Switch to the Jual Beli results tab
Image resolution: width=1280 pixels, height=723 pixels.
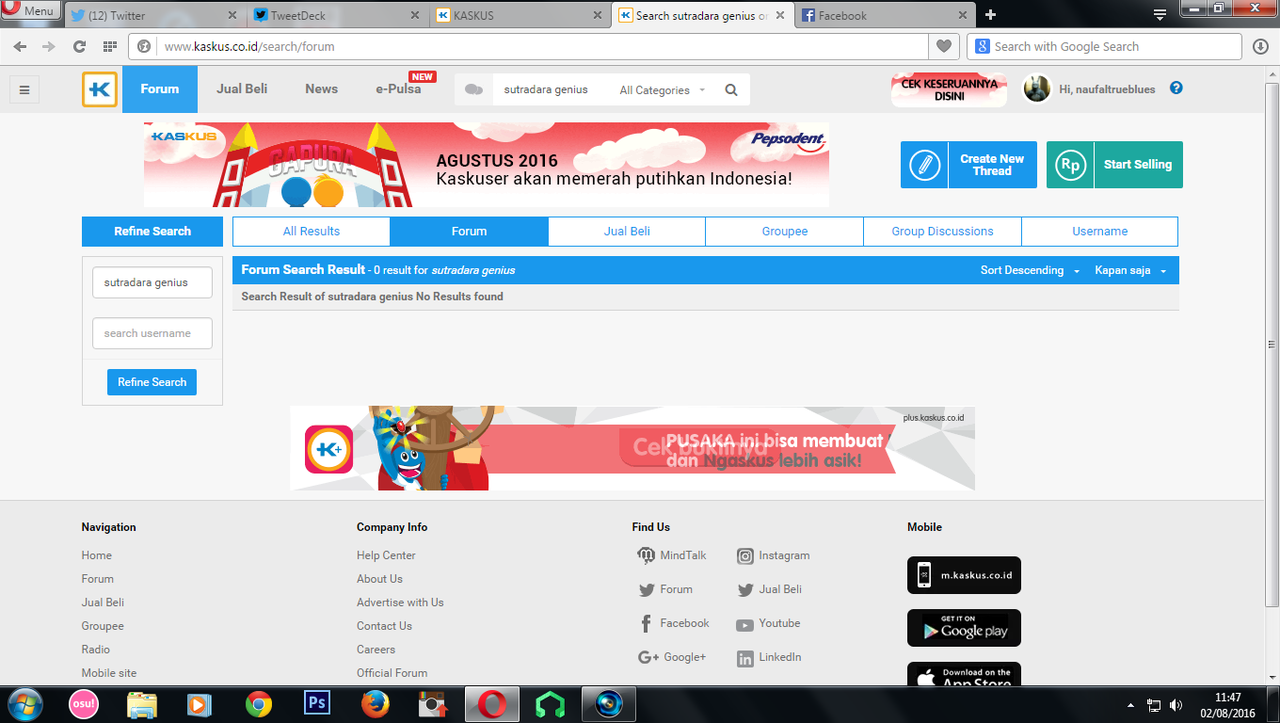coord(627,231)
